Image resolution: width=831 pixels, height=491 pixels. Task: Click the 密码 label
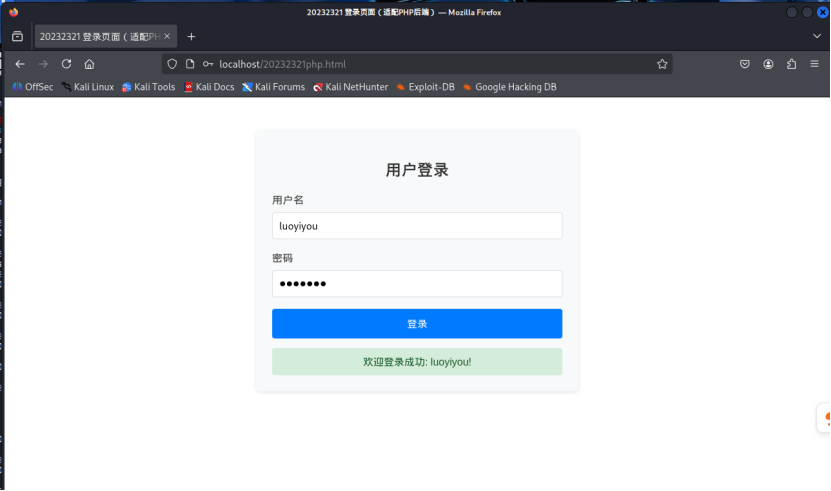(282, 258)
